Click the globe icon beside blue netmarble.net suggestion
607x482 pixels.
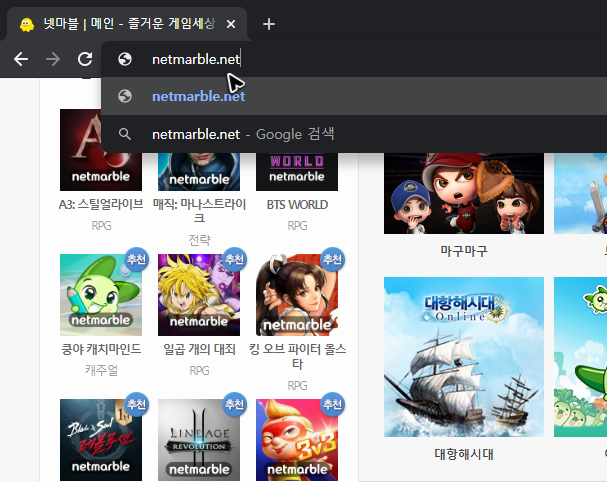pyautogui.click(x=125, y=96)
